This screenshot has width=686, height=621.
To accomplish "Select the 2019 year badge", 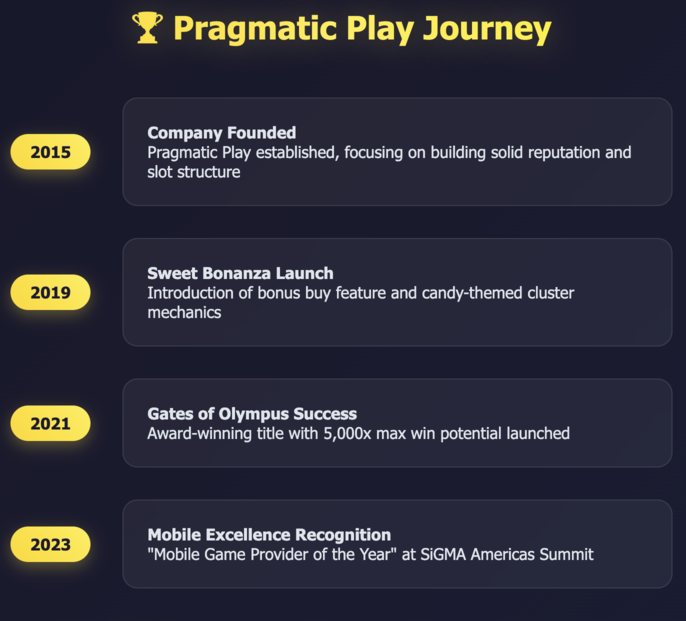I will (50, 292).
